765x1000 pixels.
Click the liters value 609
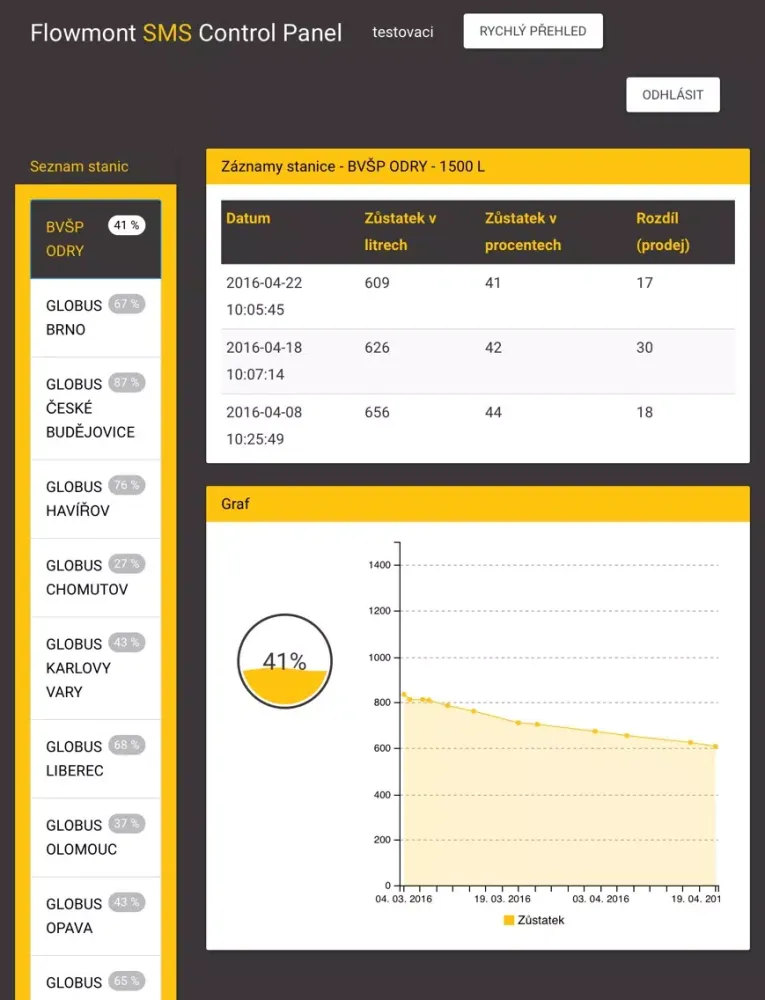tap(377, 283)
